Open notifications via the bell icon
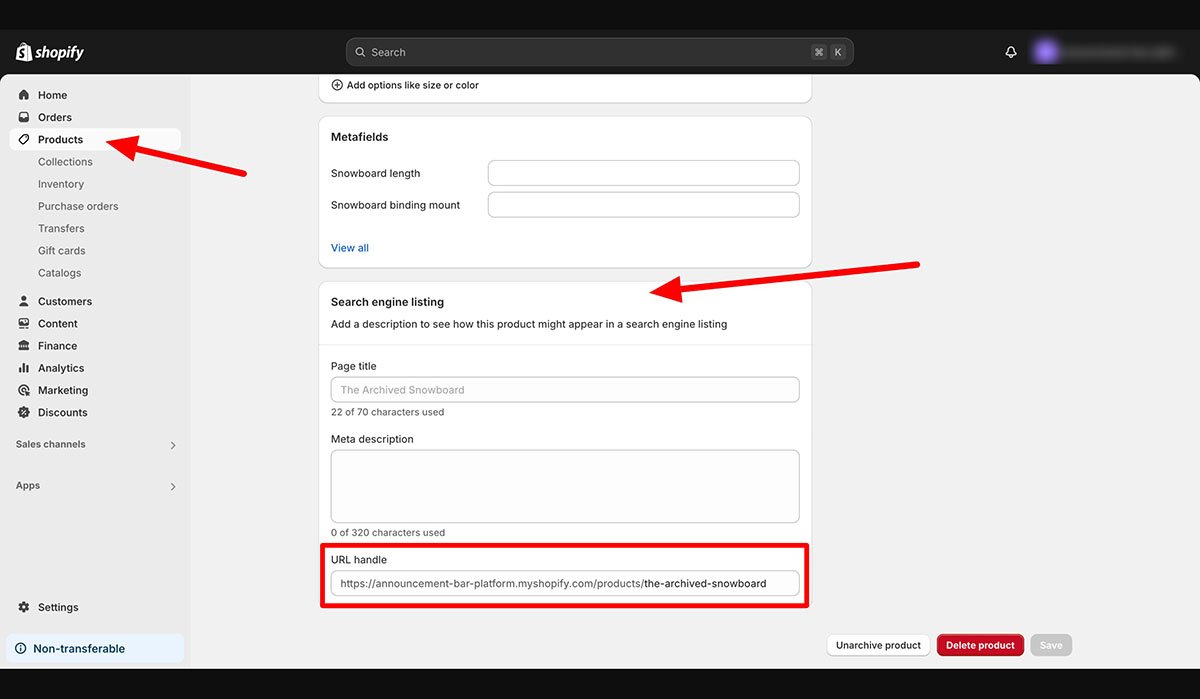1200x699 pixels. pos(1010,51)
